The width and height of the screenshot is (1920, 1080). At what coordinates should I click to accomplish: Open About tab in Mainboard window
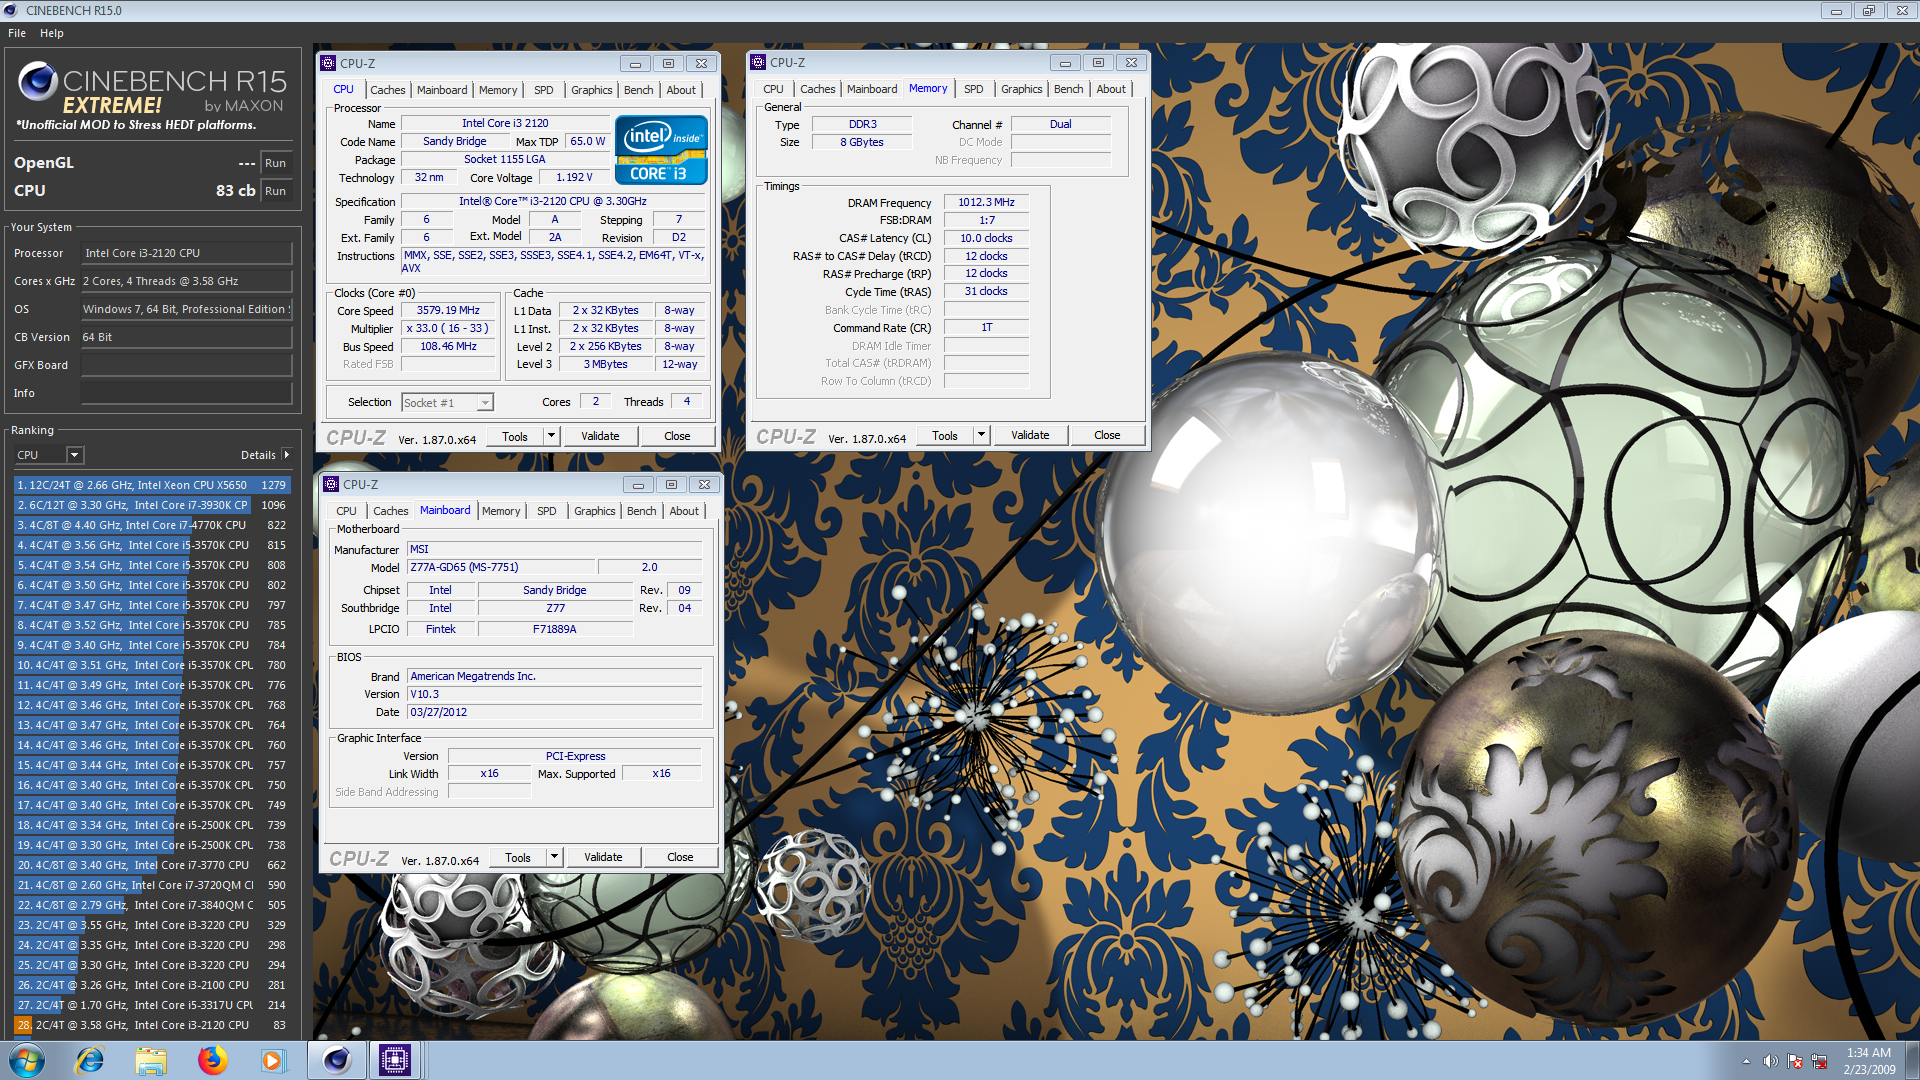pos(684,511)
